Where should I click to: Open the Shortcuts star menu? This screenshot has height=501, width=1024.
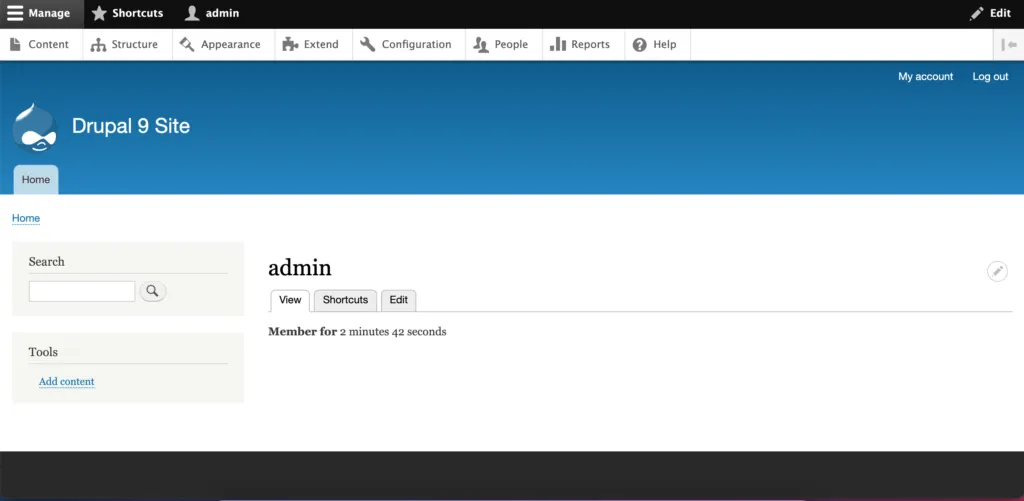coord(127,13)
